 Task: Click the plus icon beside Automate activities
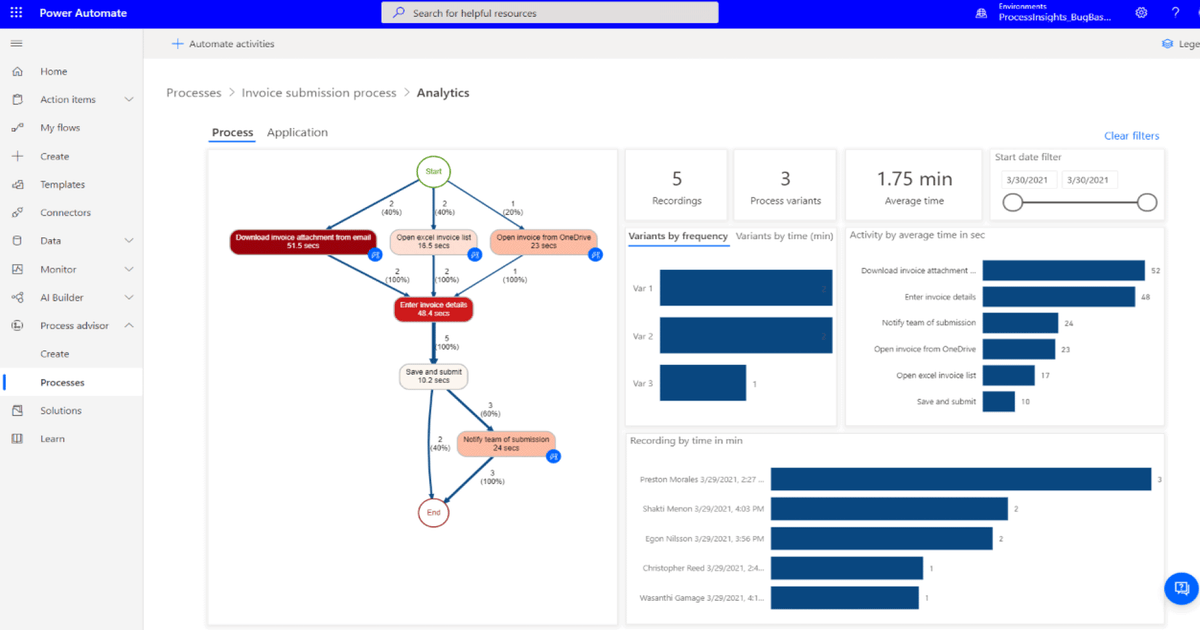(179, 43)
